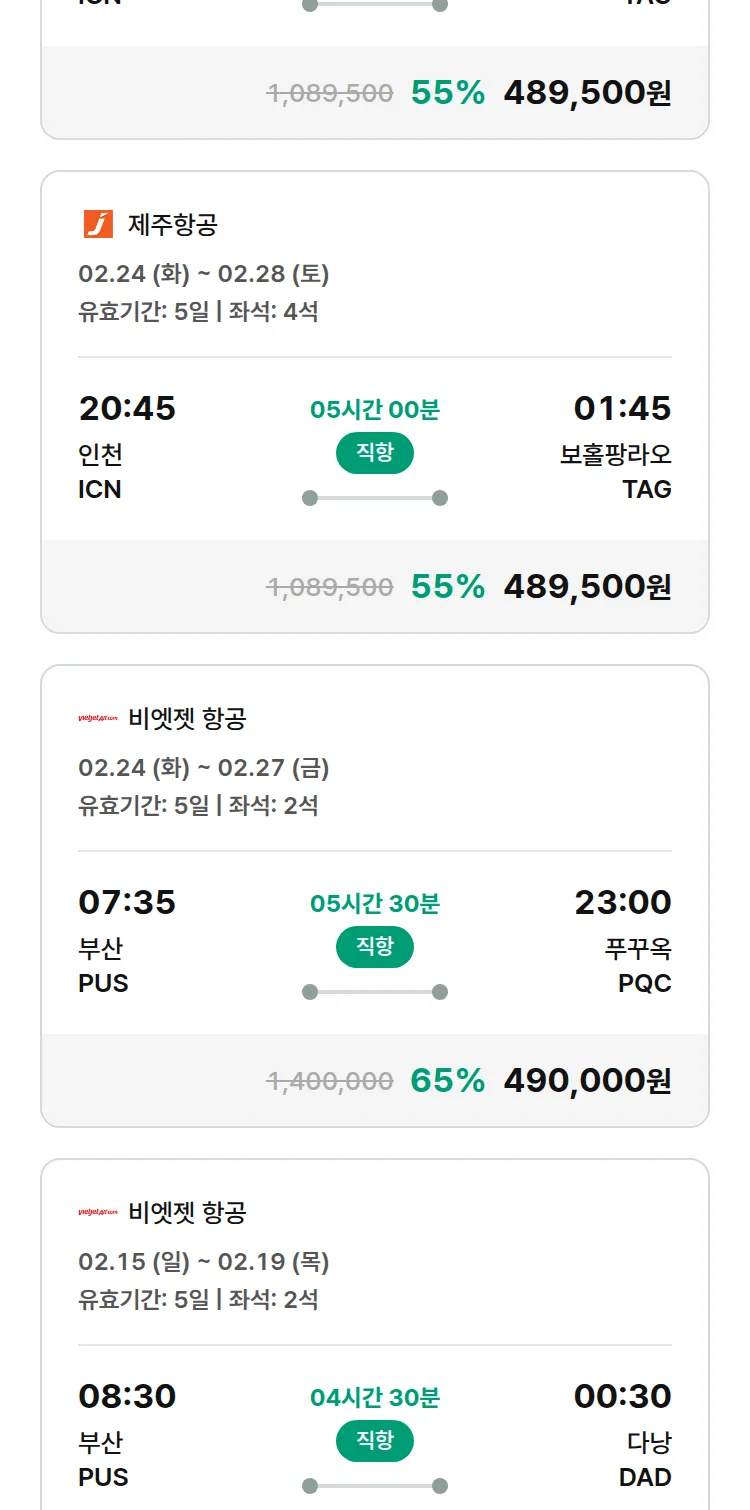Screen dimensions: 750x1510
Task: Click the 65% discount label
Action: (447, 1080)
